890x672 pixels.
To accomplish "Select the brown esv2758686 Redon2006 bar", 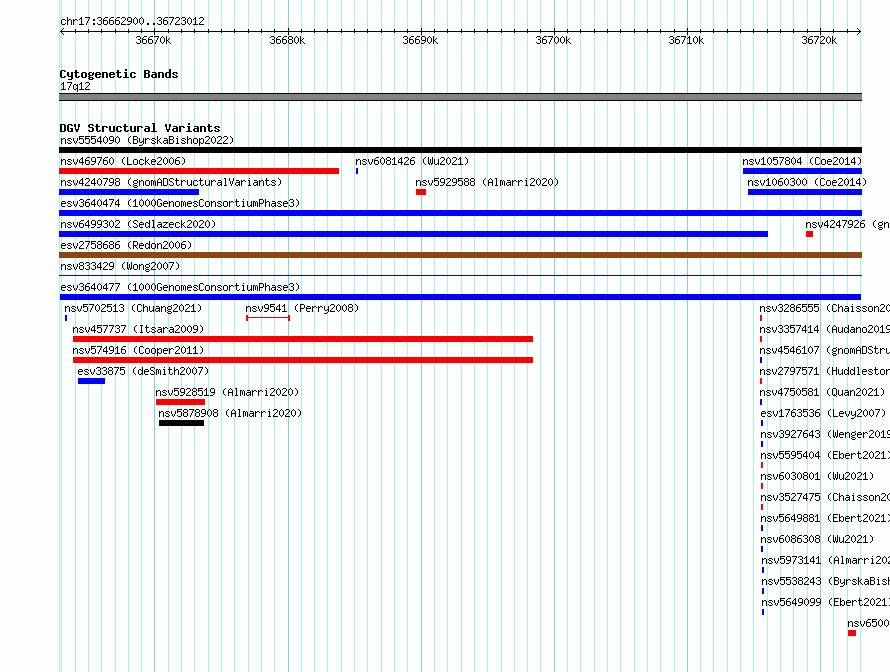I will tap(460, 255).
